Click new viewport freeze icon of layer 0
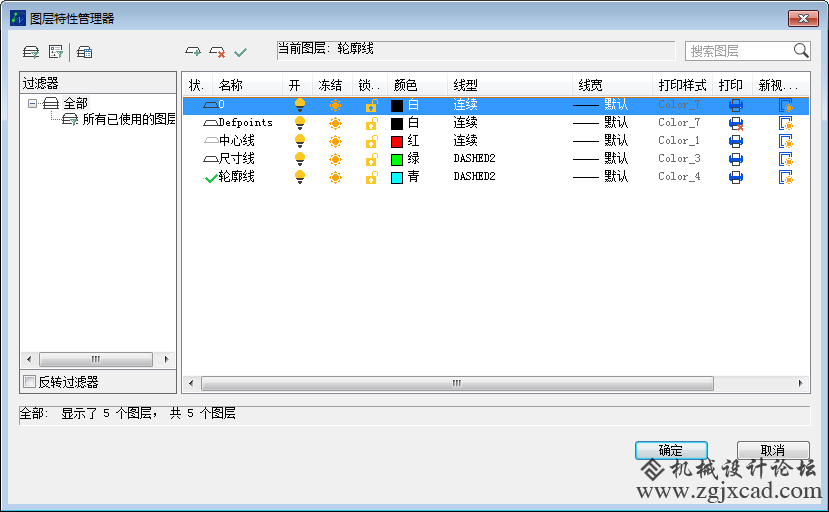 point(786,105)
